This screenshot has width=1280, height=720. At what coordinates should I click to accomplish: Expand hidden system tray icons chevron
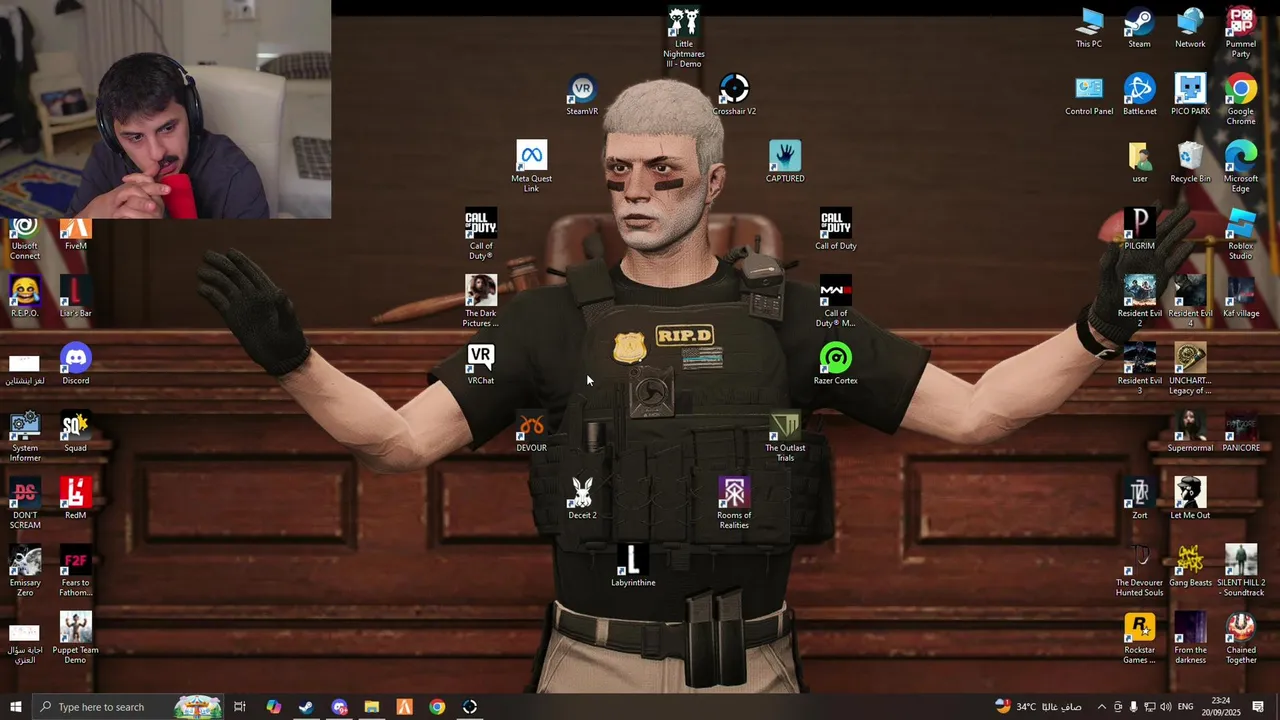1102,707
